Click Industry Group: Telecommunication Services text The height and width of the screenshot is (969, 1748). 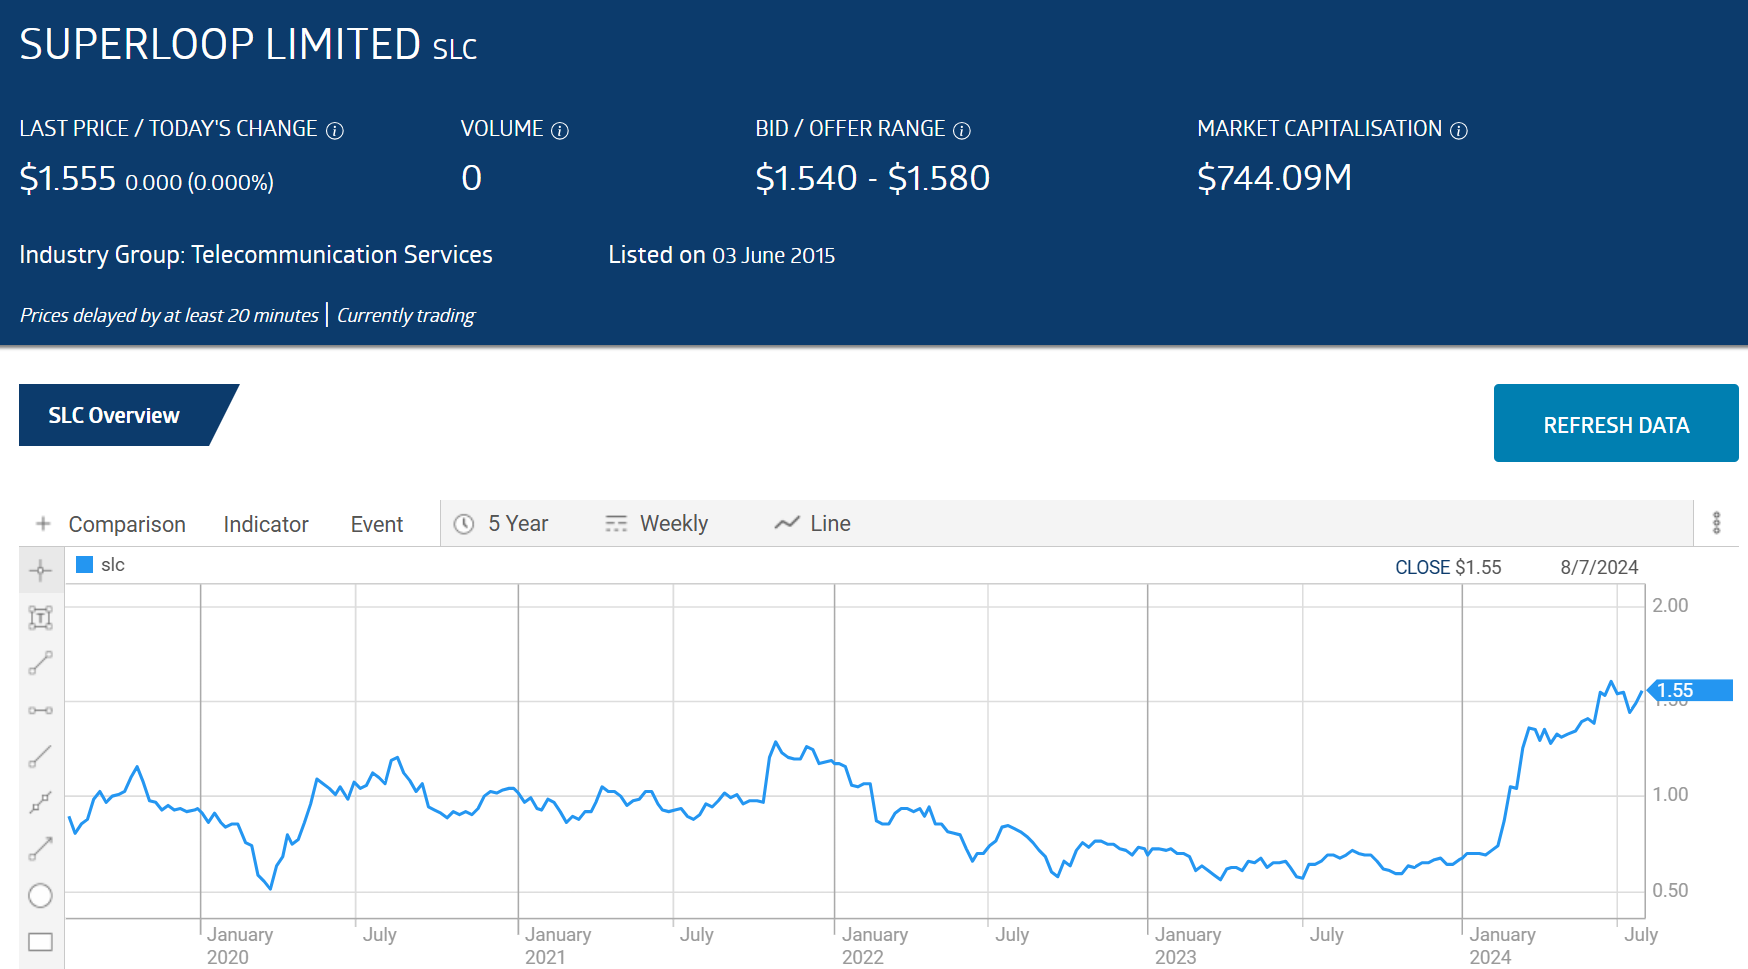(x=256, y=255)
